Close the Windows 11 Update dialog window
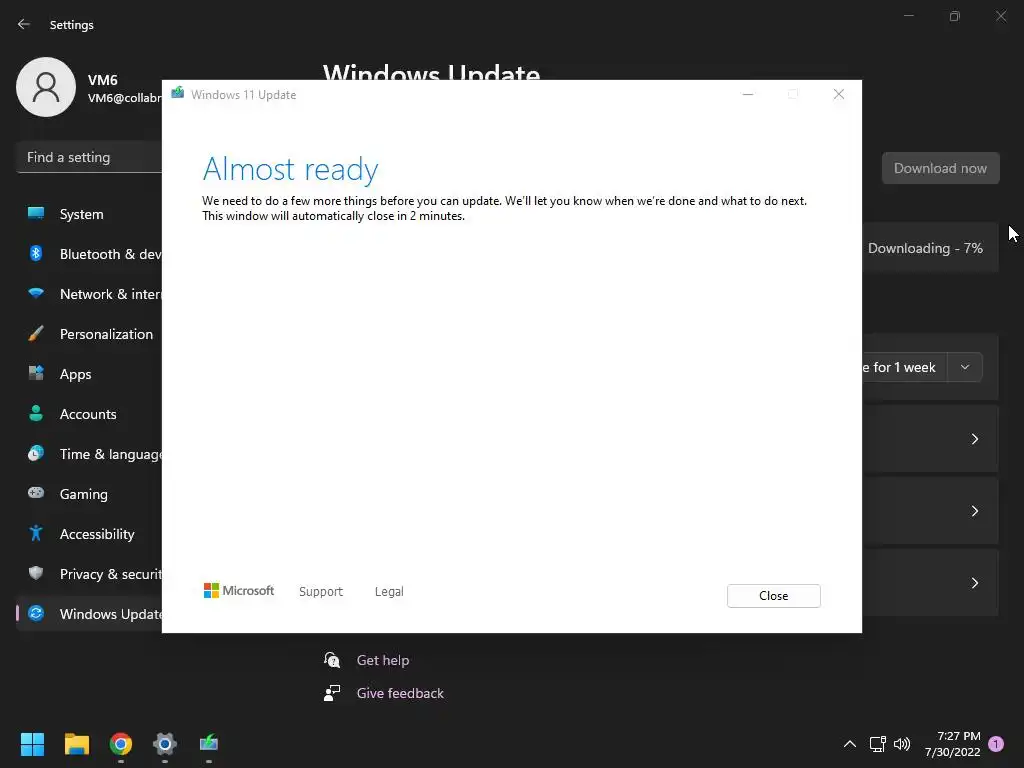 839,95
